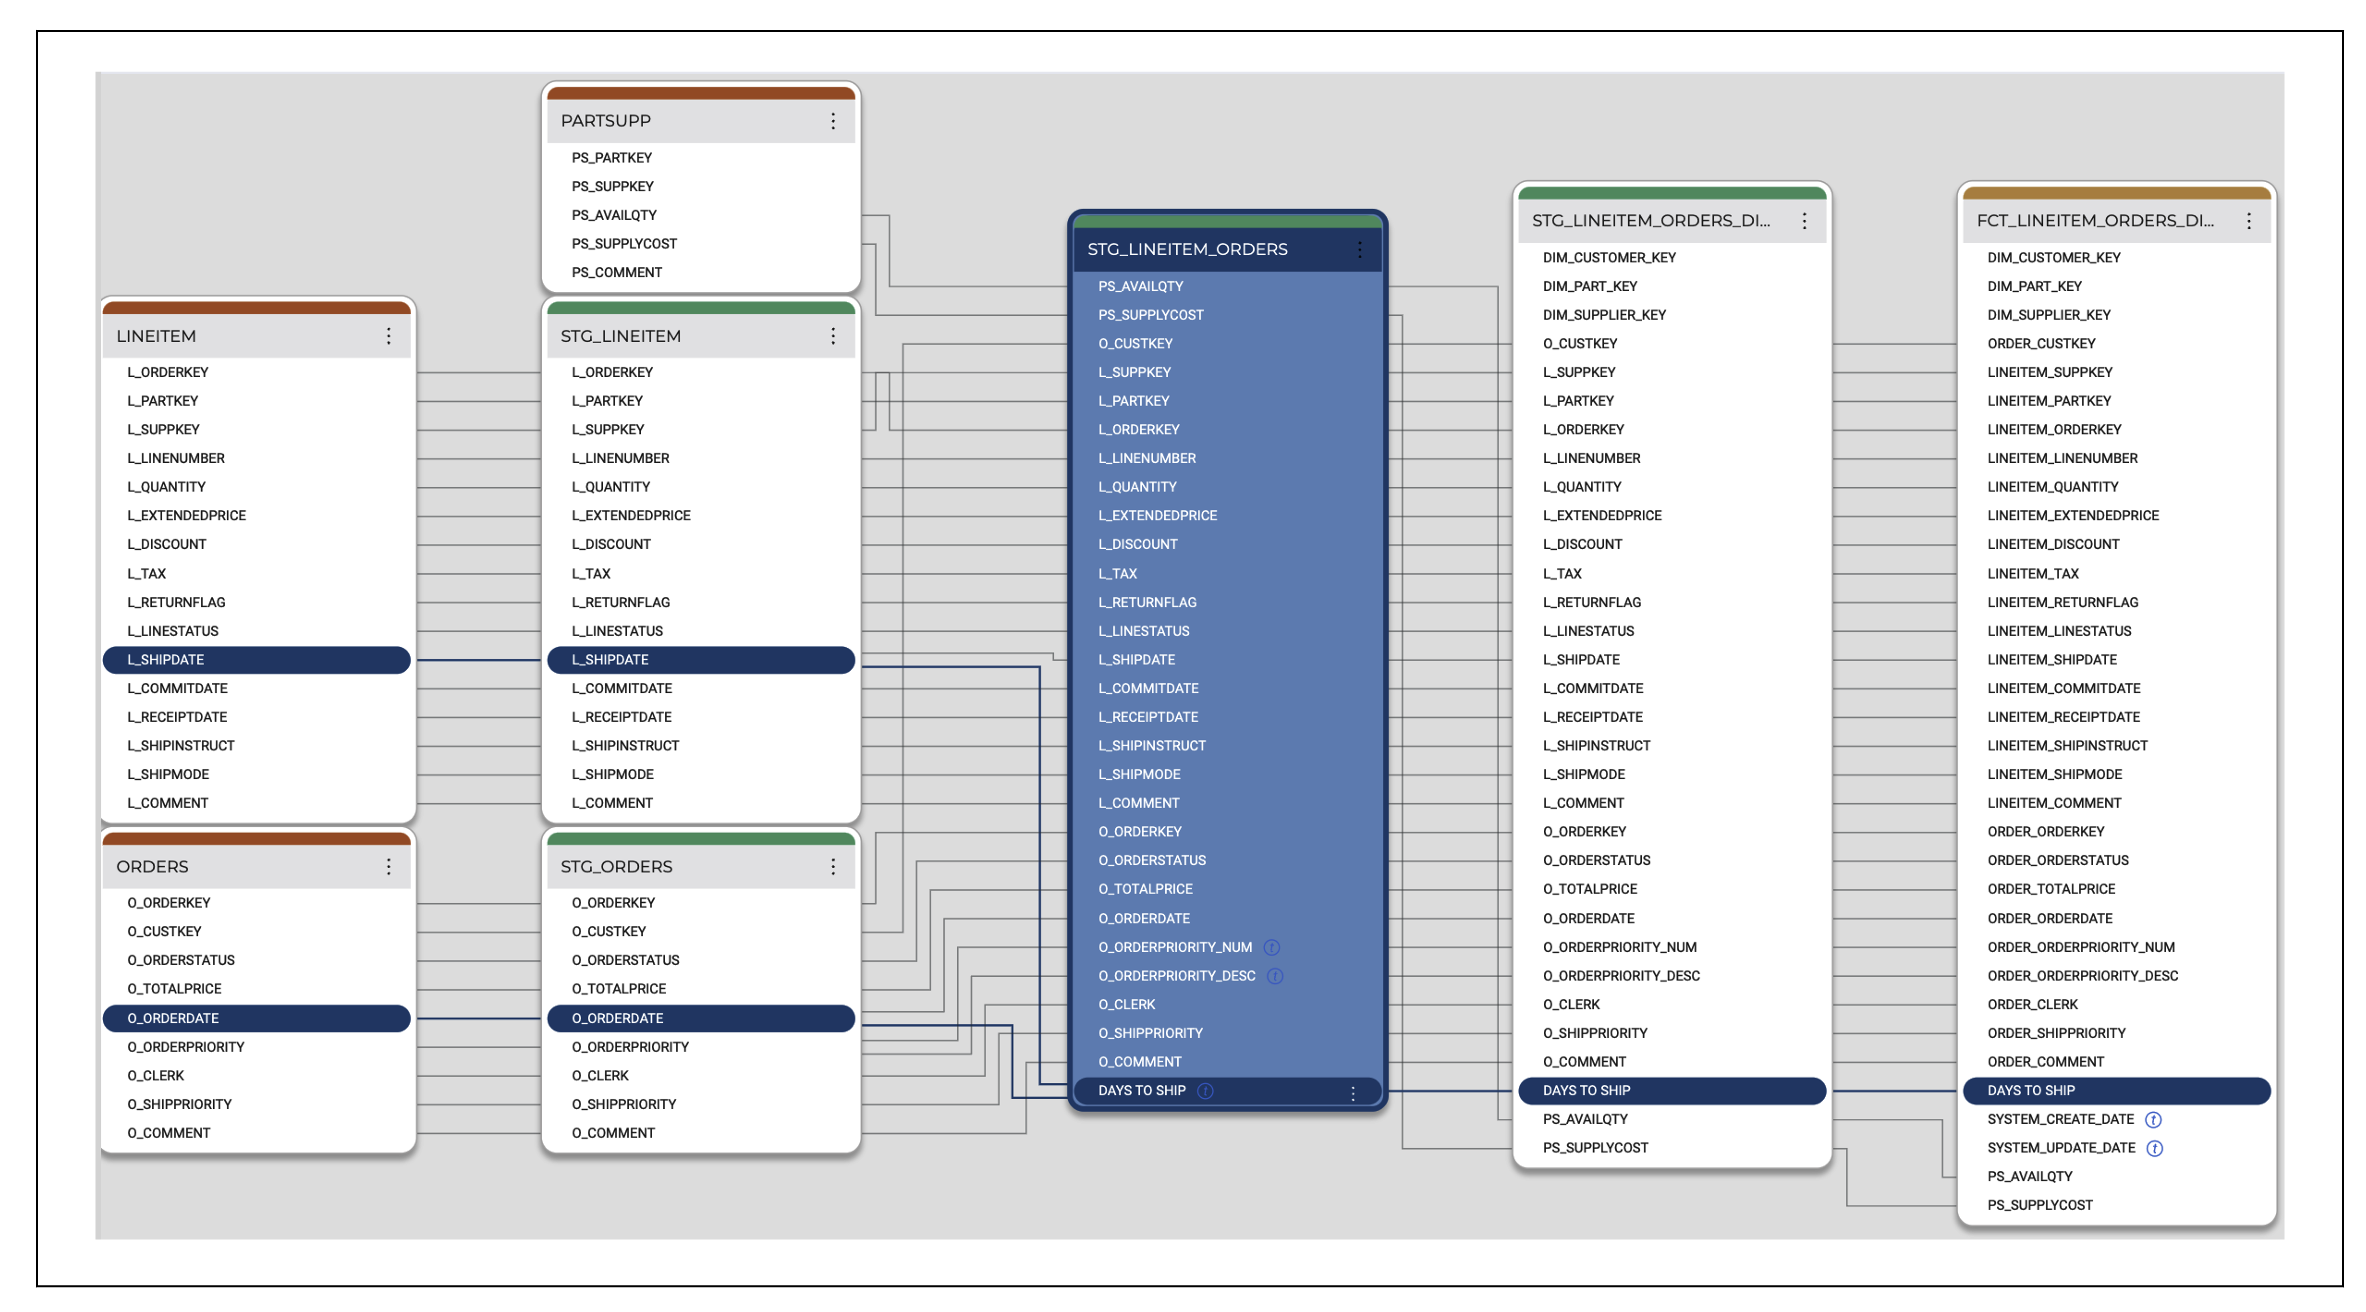Click info icon beside SYSTEM_UPDATE_DATE
Viewport: 2366px width, 1312px height.
pyautogui.click(x=2155, y=1149)
